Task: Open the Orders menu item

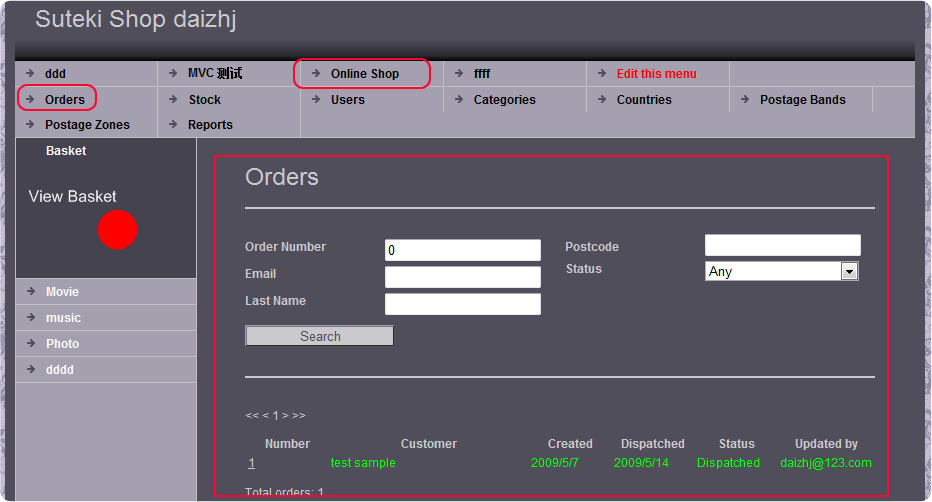Action: click(x=64, y=99)
